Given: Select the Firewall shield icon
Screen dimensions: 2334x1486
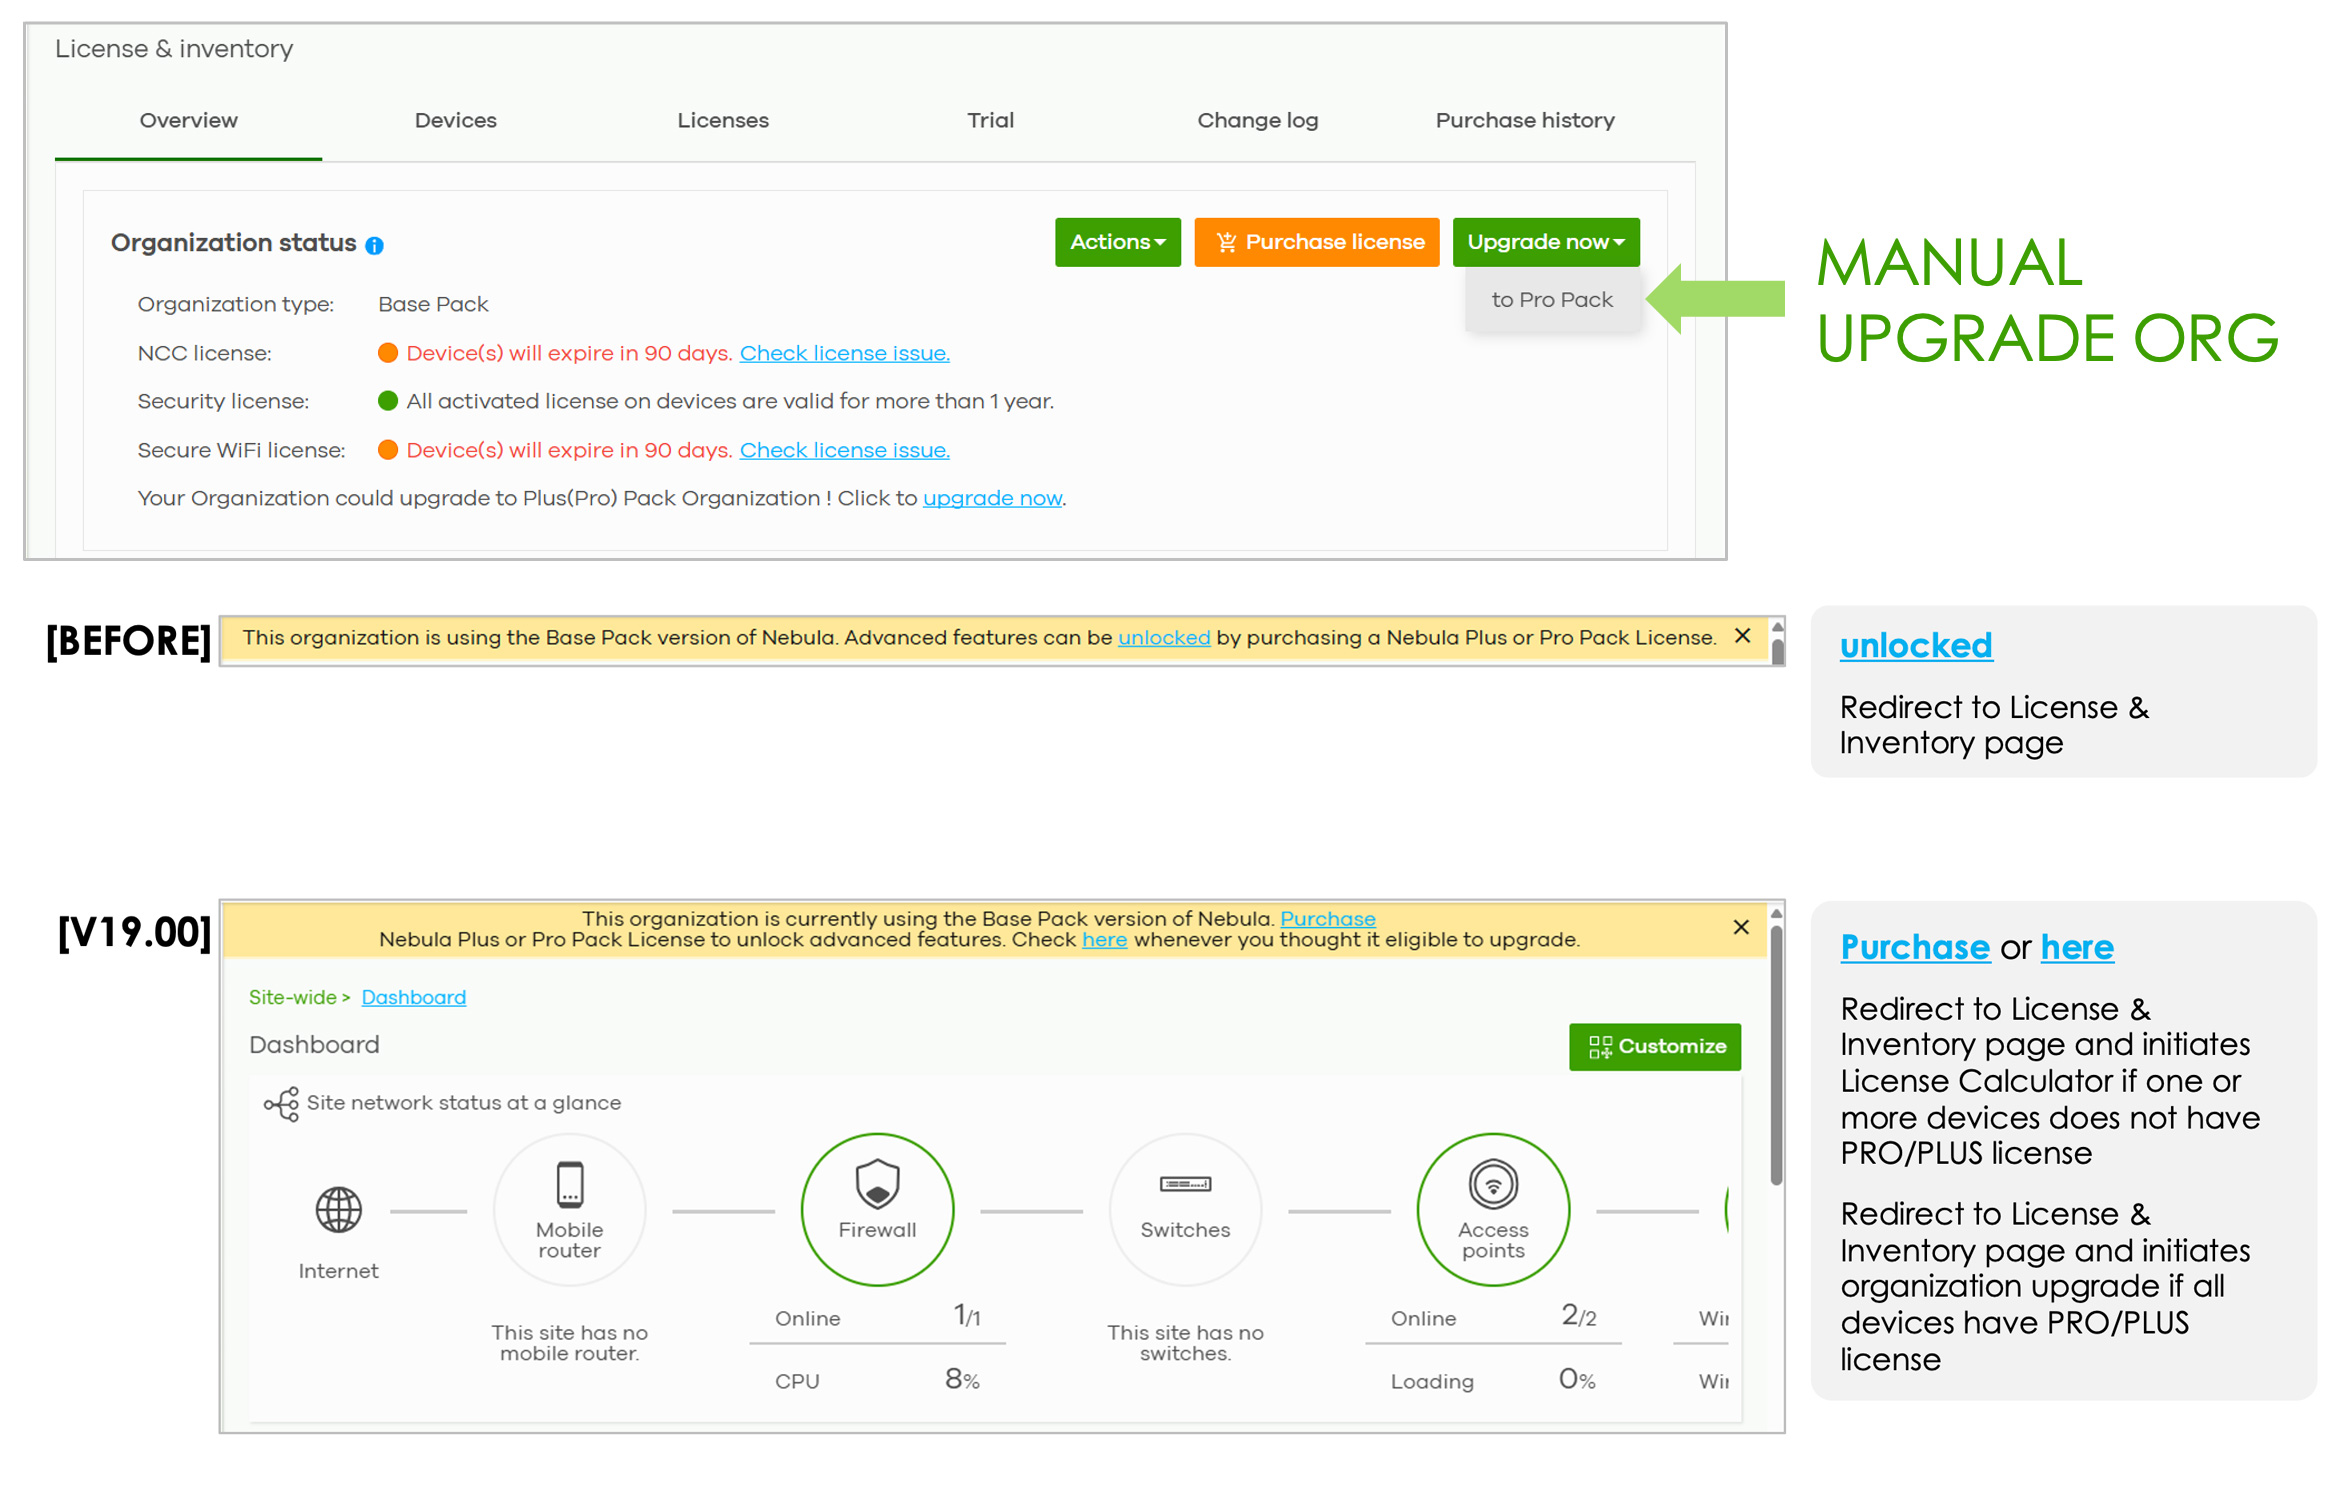Looking at the screenshot, I should [x=877, y=1184].
